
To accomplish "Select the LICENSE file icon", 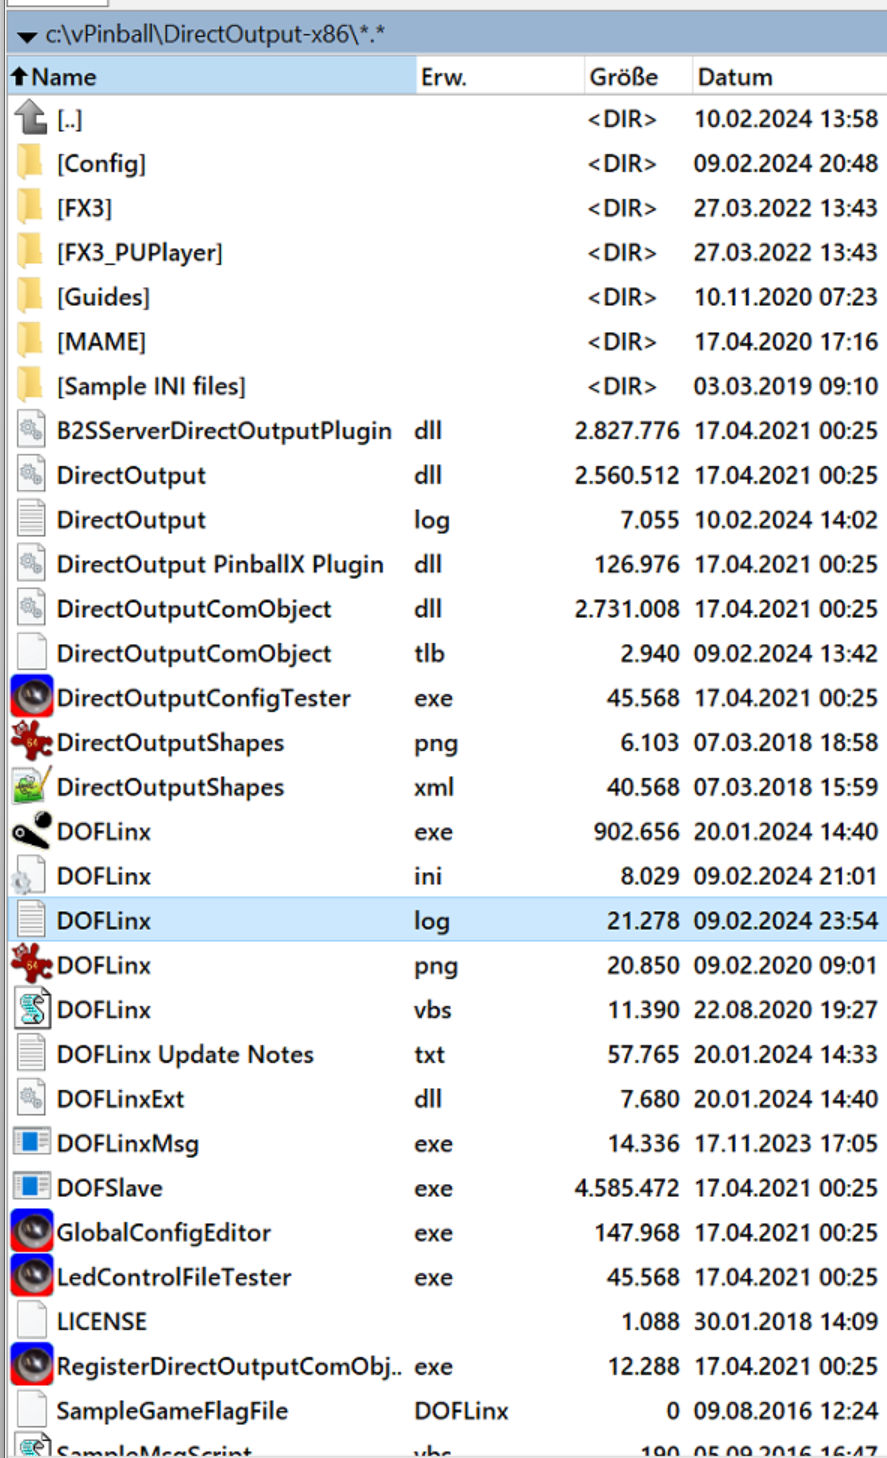I will [31, 1320].
